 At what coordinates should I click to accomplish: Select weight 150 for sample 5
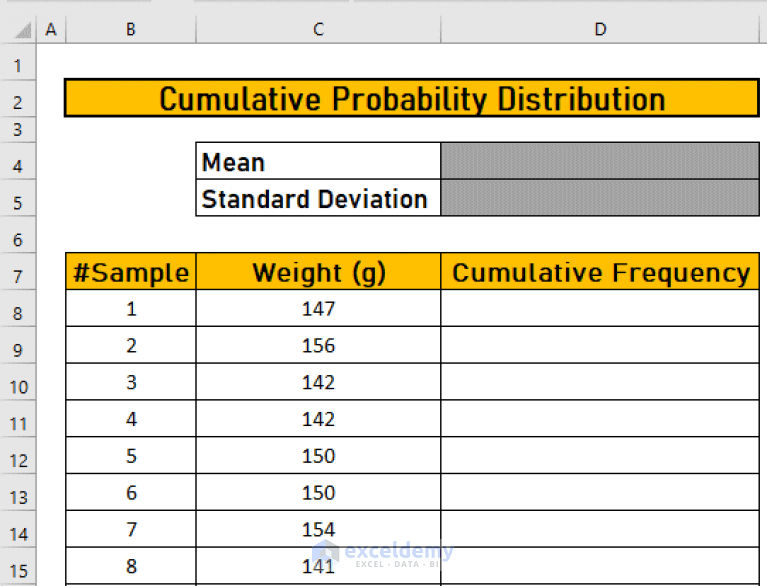[x=318, y=455]
